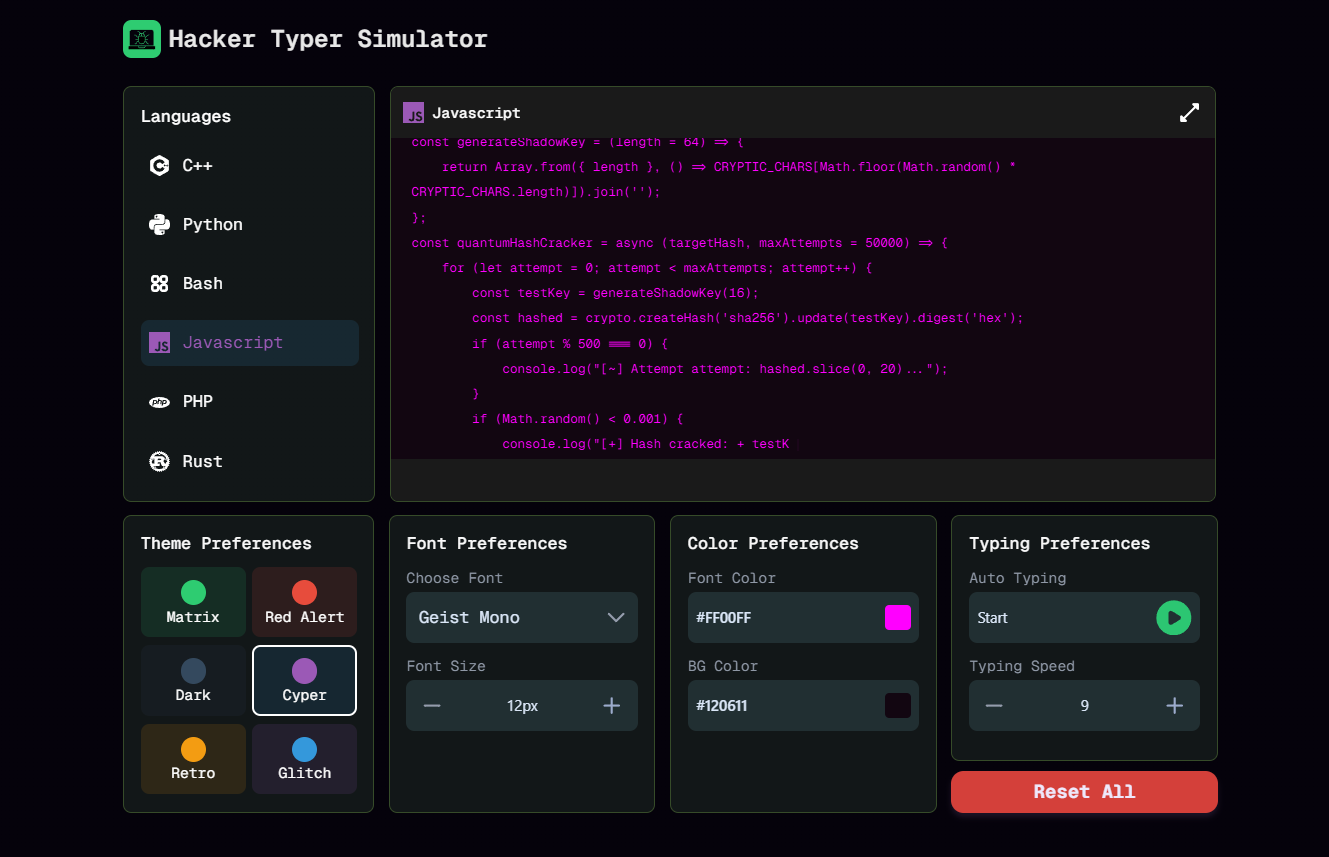Increase font size with plus button
Screen dimensions: 1329x857
pyautogui.click(x=612, y=706)
